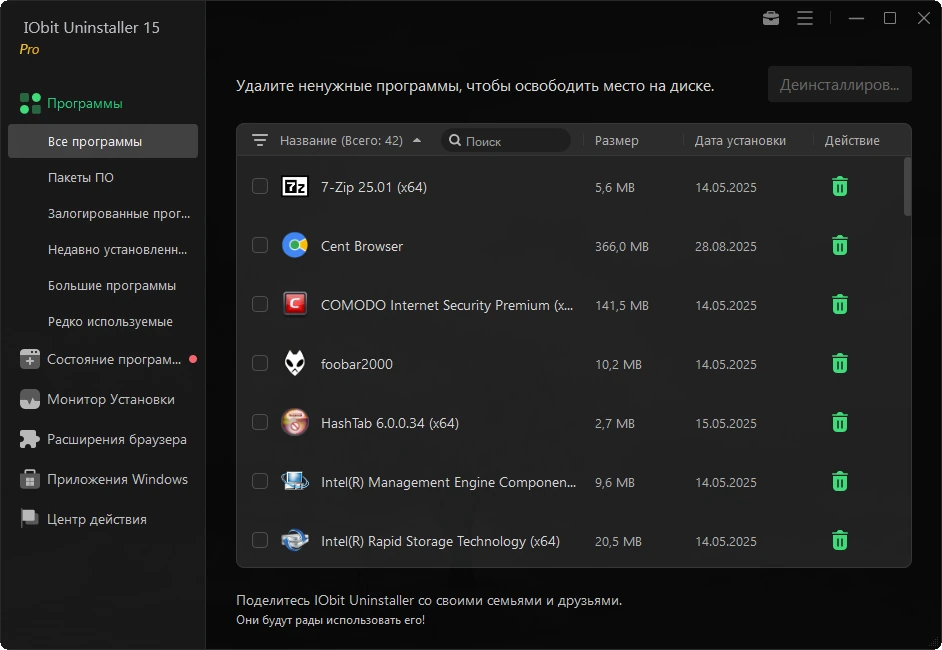The image size is (942, 650).
Task: Delete HashTab 6.0.0.34 with trash icon
Action: point(840,422)
